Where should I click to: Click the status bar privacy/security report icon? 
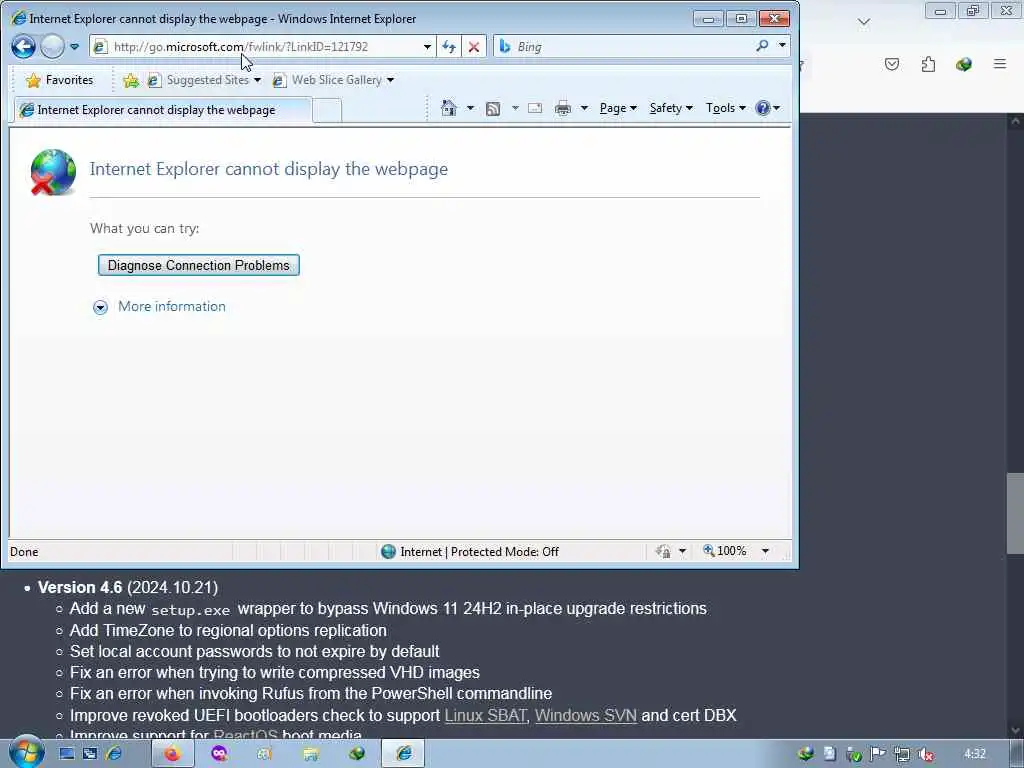(664, 552)
